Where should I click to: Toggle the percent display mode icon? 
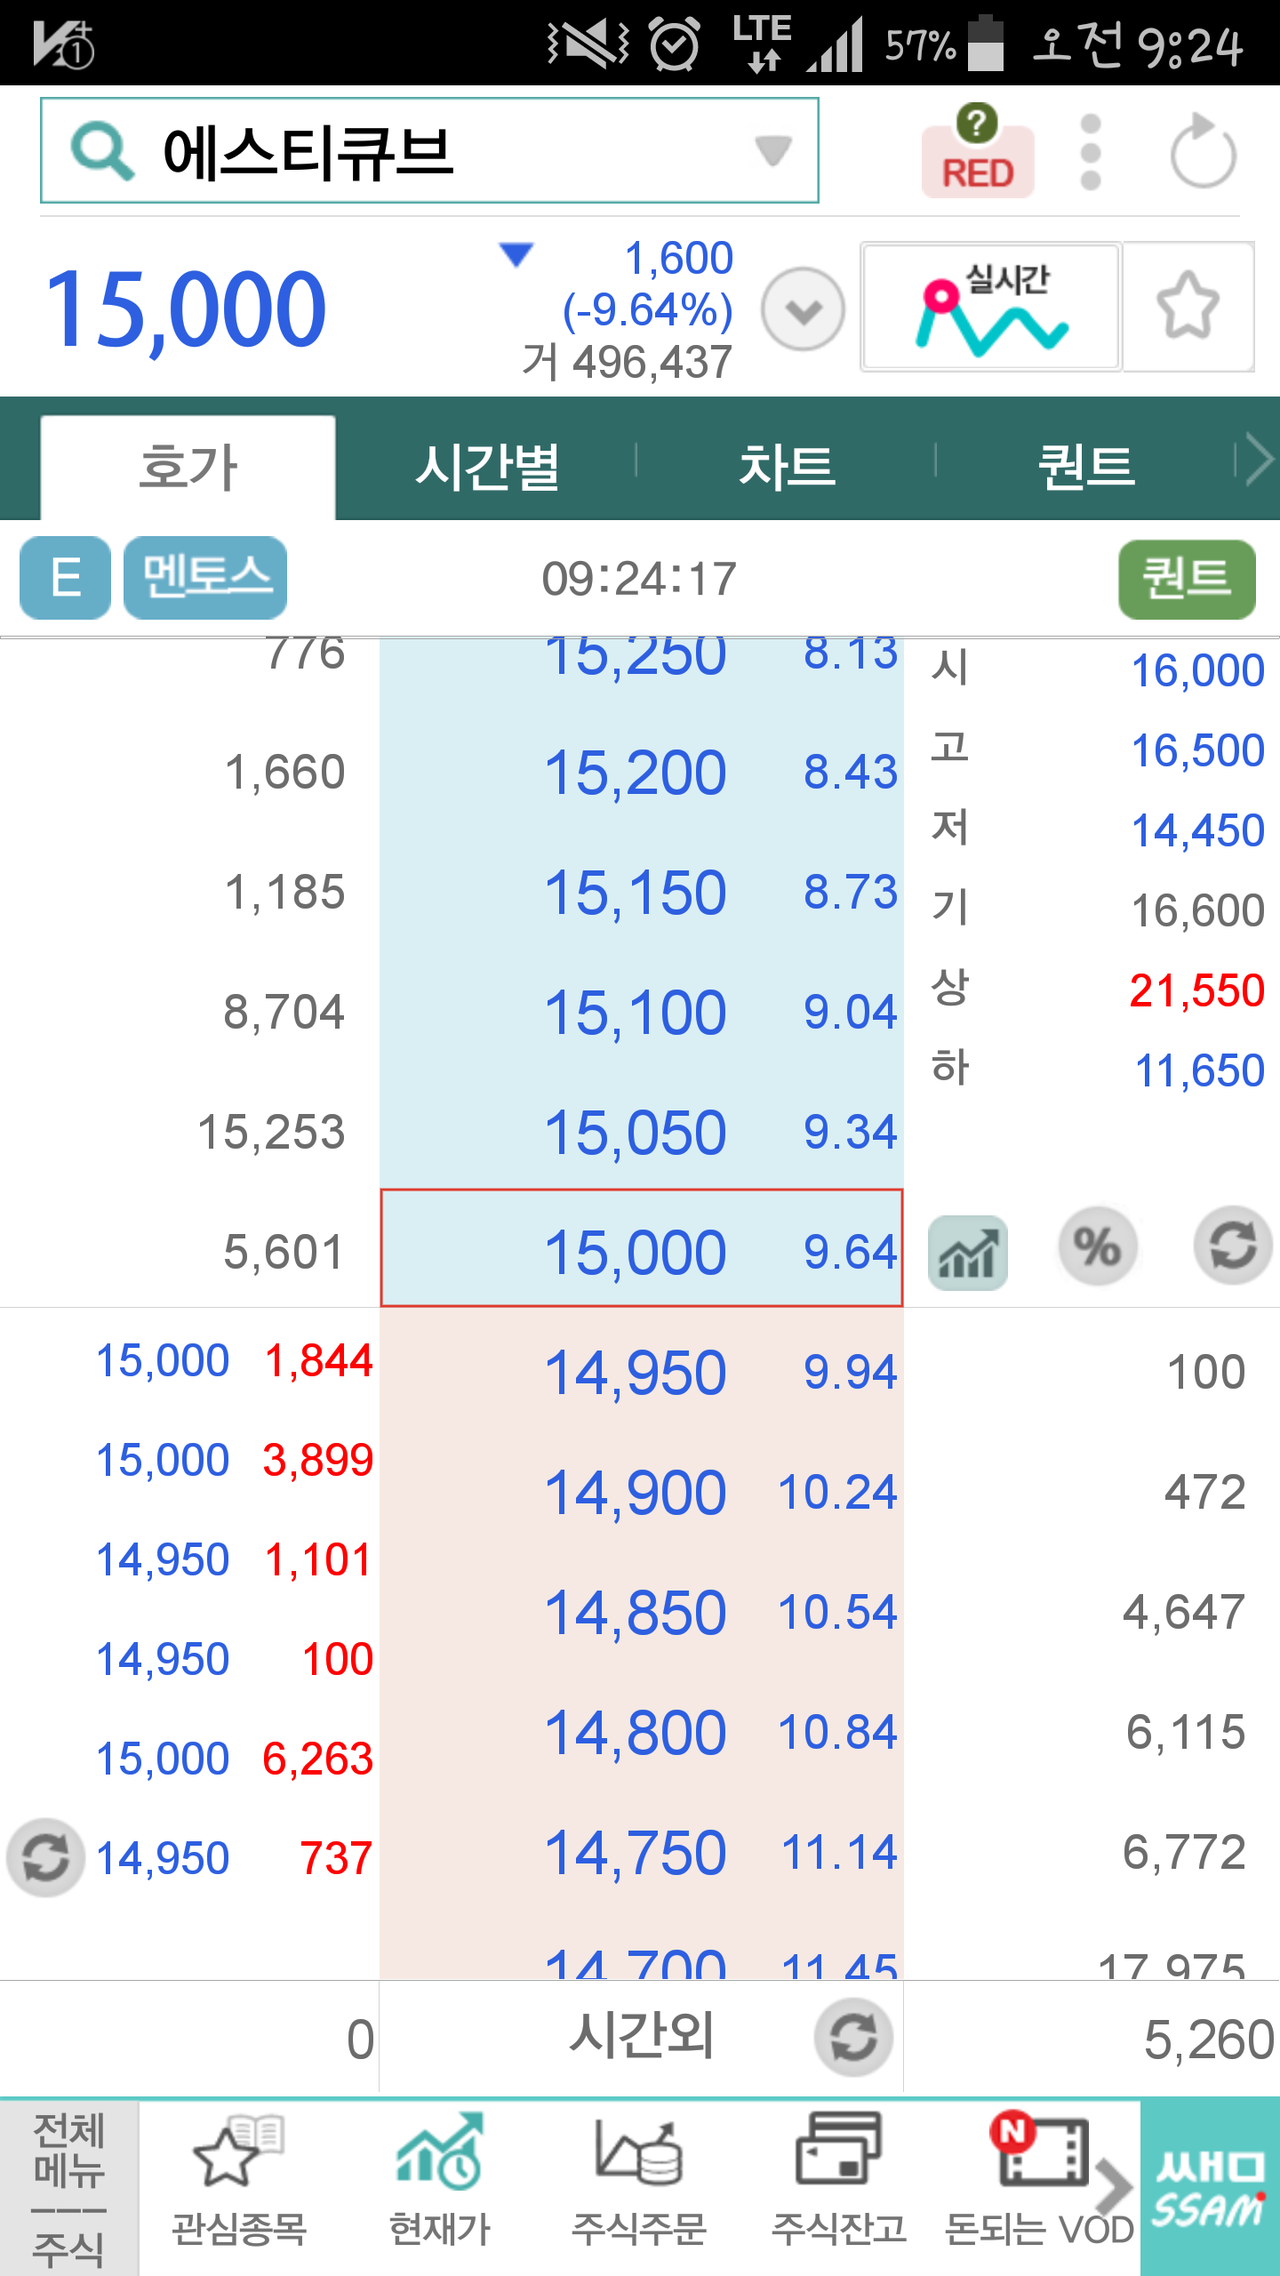(x=1097, y=1247)
